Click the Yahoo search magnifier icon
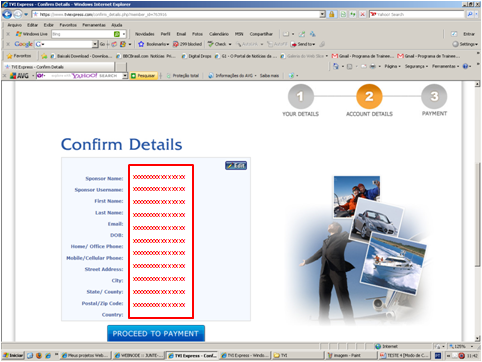This screenshot has width=482, height=362. pos(470,14)
